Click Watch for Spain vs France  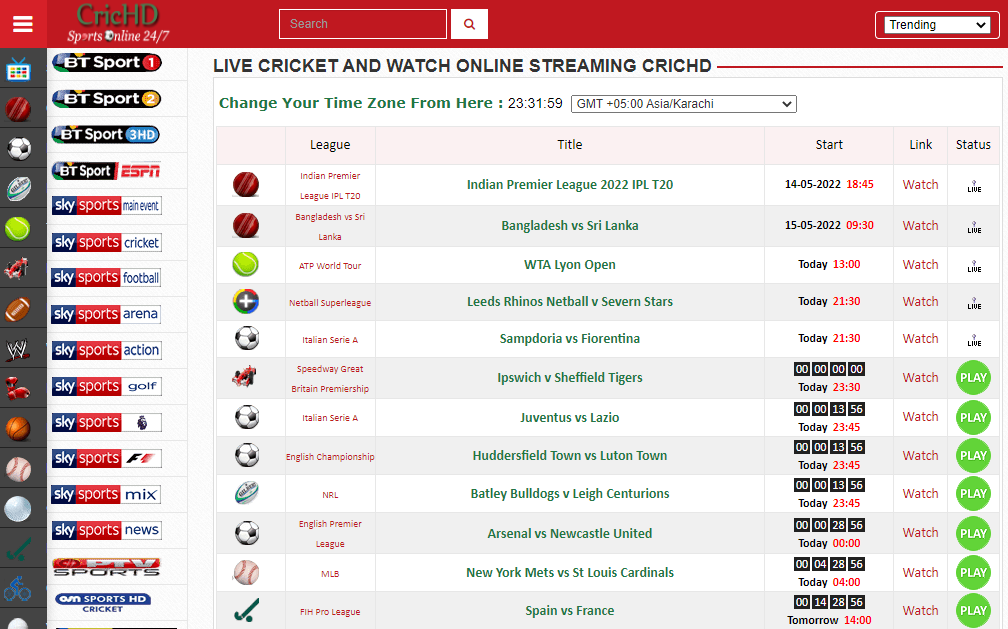click(x=920, y=610)
